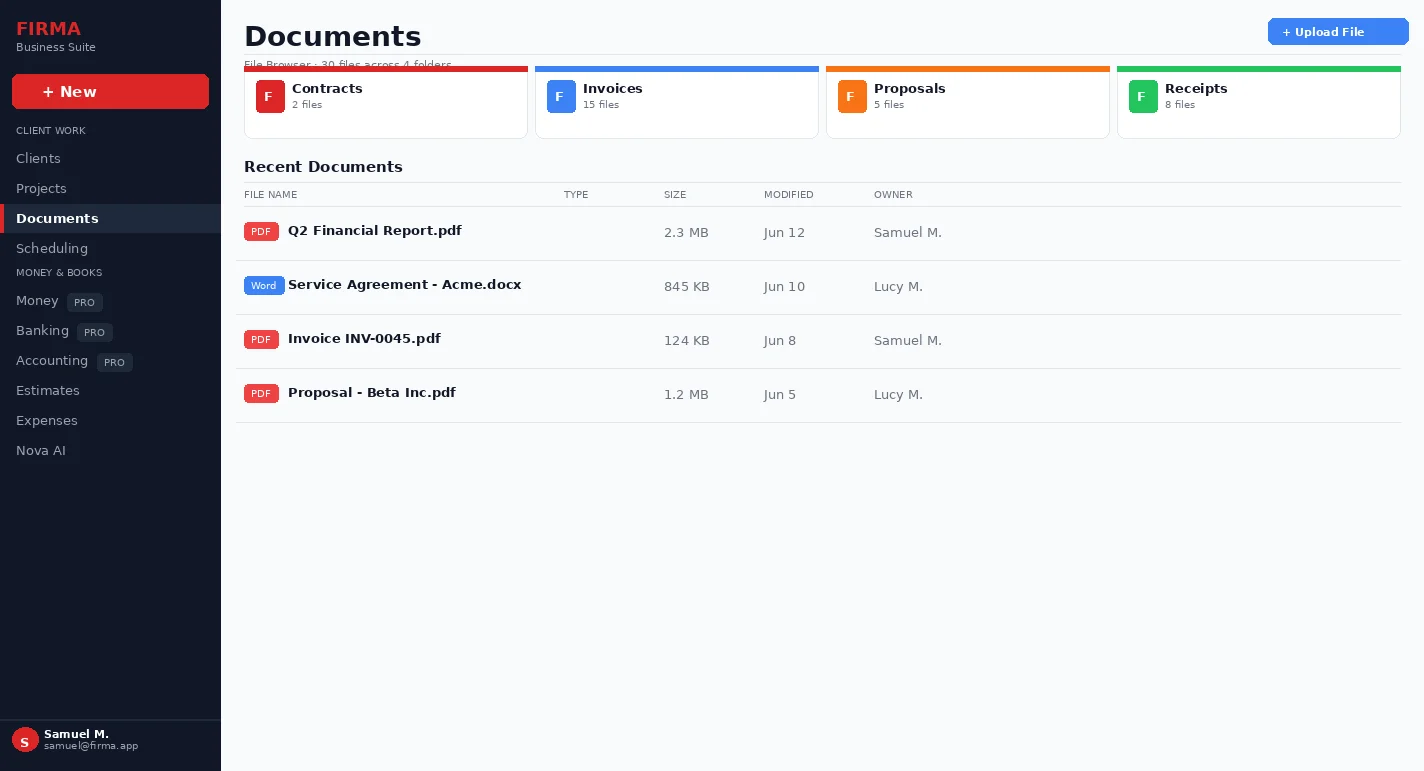Click owner Samuel M. on Q2 Financial Report row

pyautogui.click(x=908, y=233)
